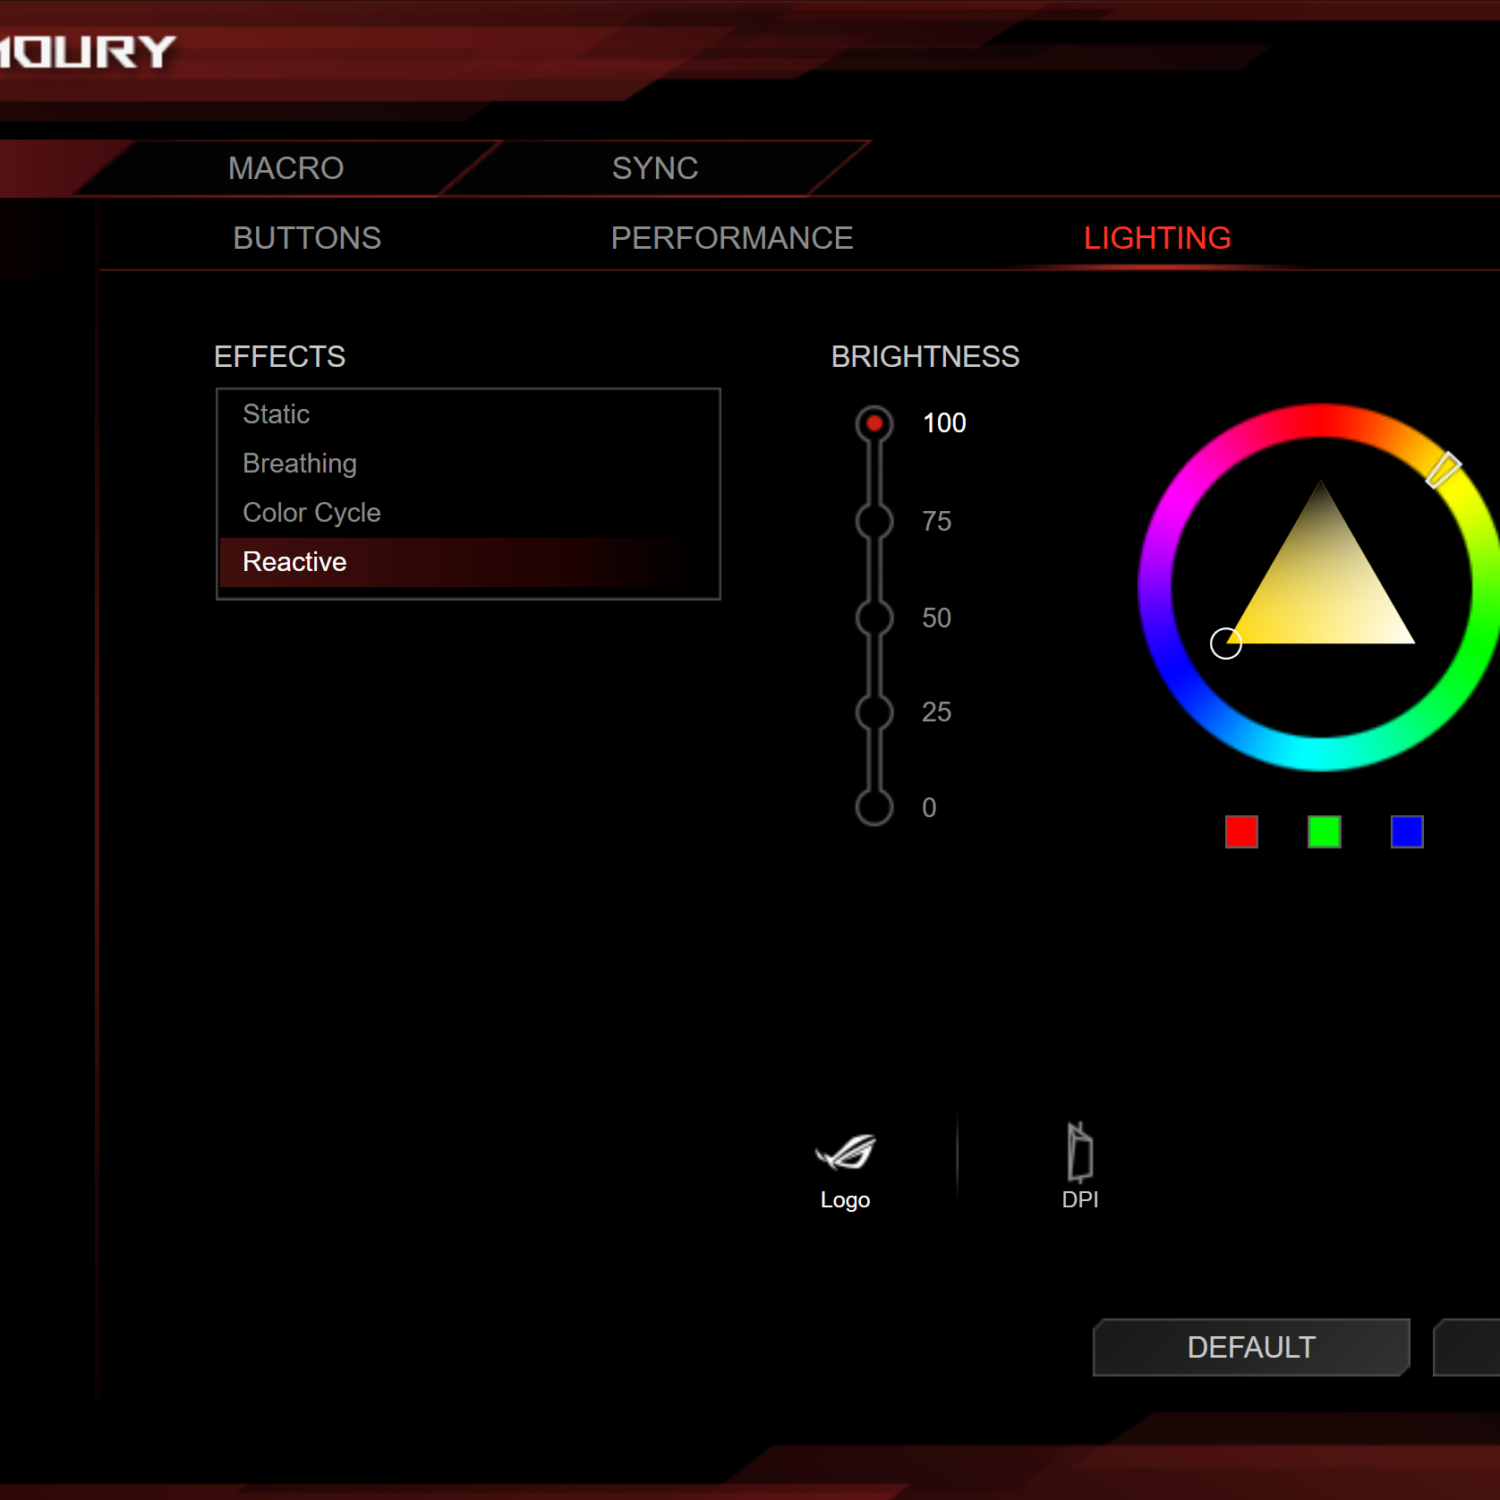Select the ROG Logo lighting zone icon
Screen dimensions: 1500x1500
845,1154
